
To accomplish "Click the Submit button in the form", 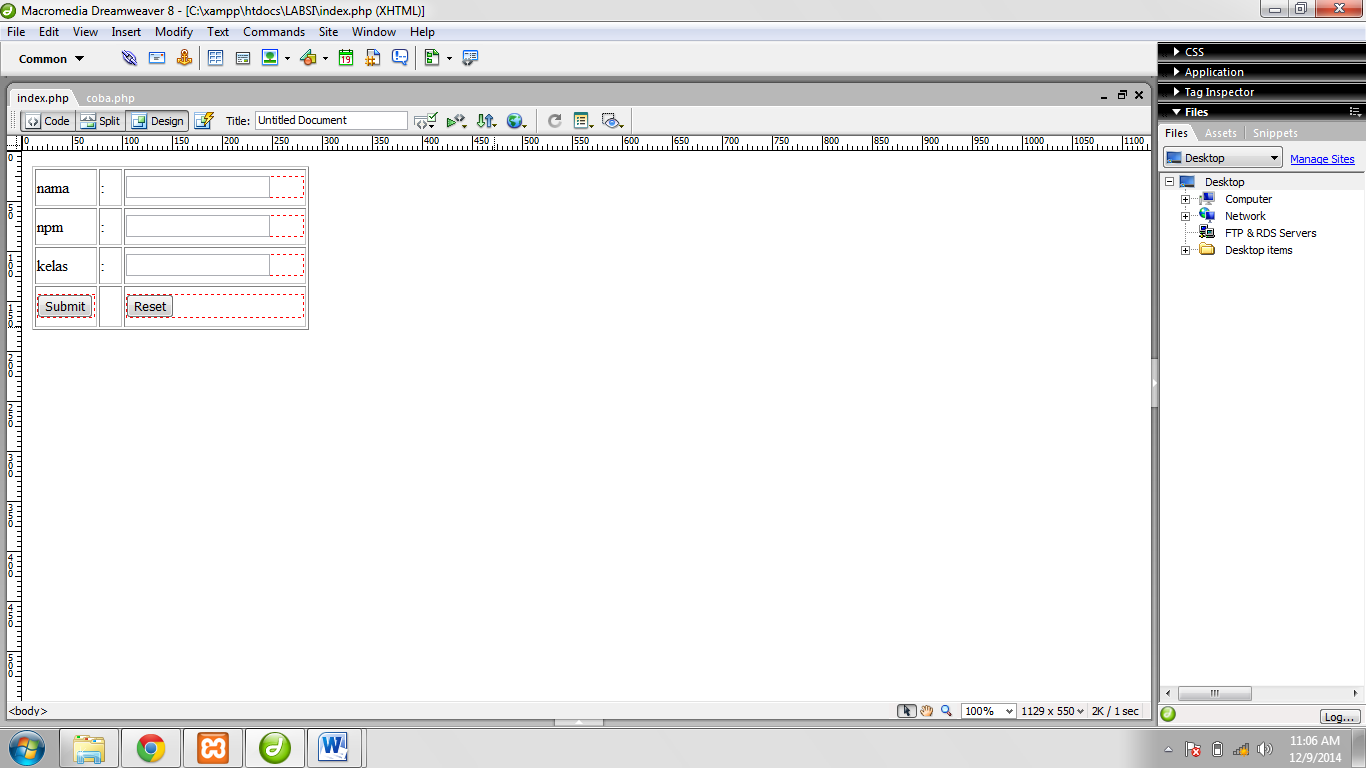I will pyautogui.click(x=65, y=306).
